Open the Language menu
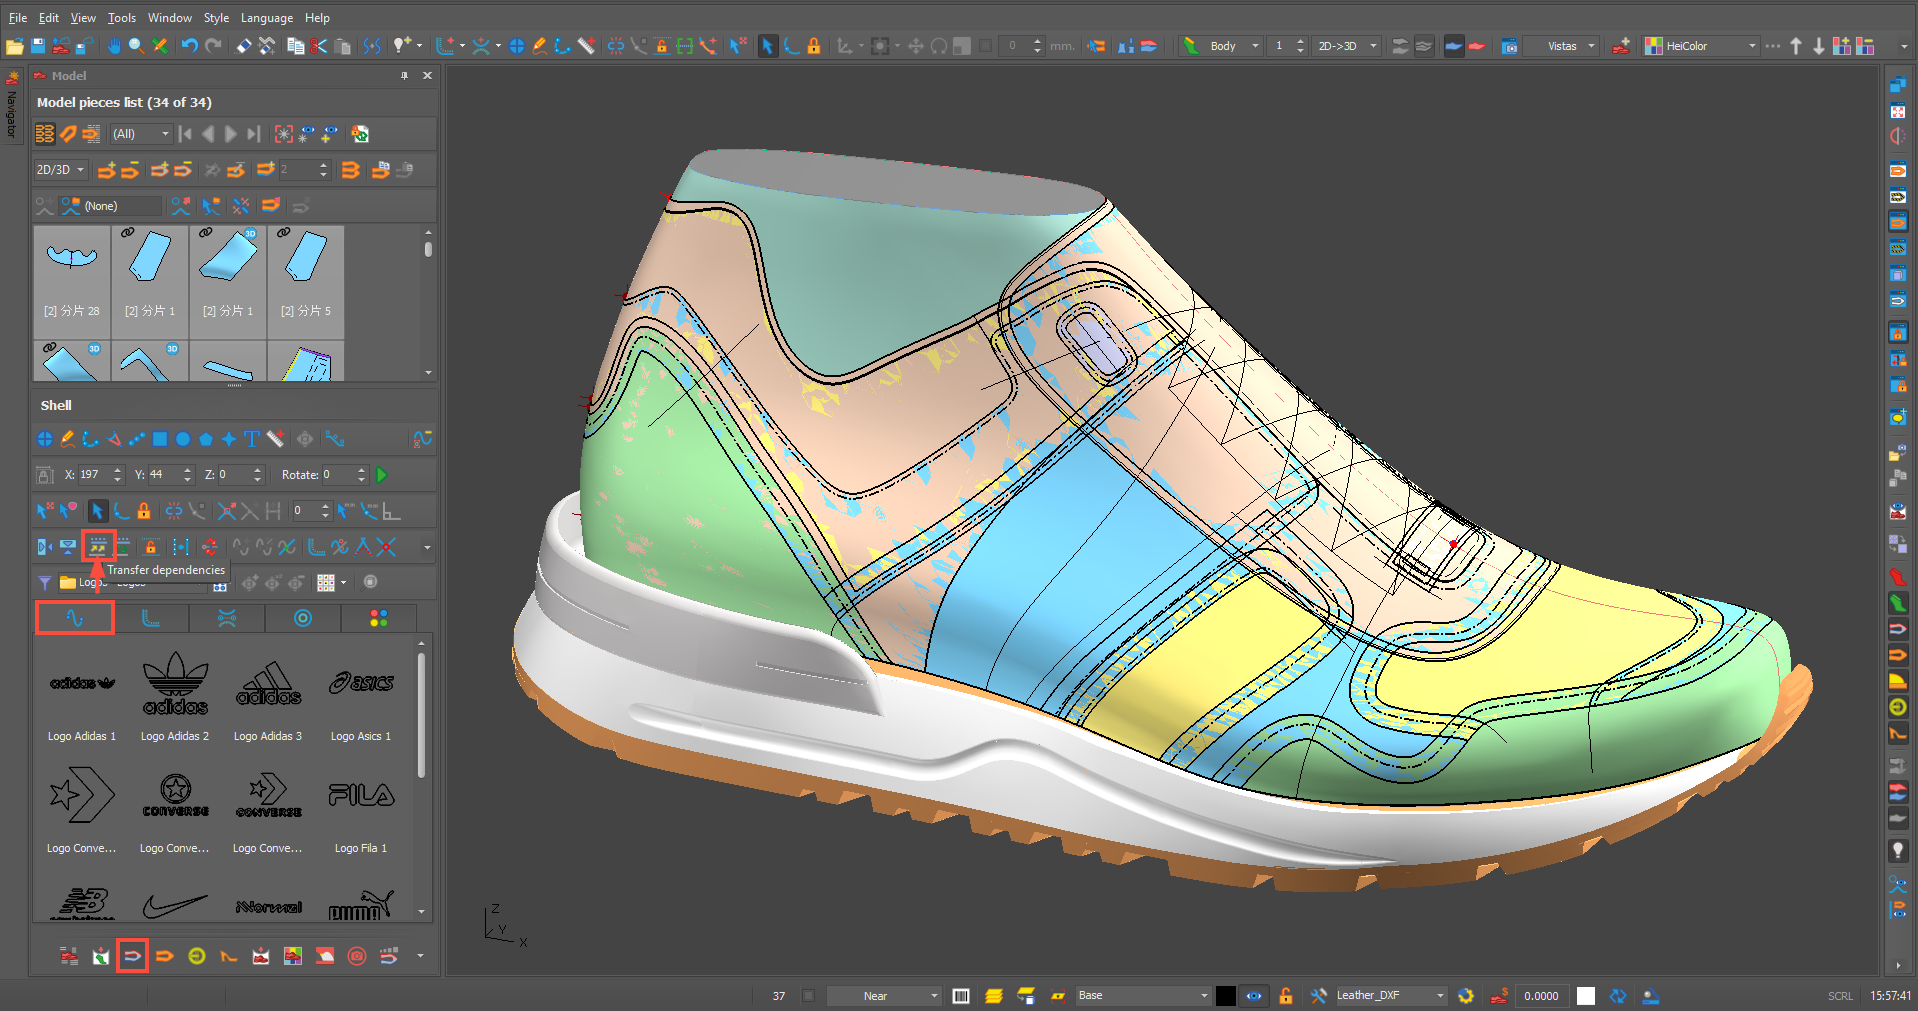The height and width of the screenshot is (1011, 1918). click(266, 18)
